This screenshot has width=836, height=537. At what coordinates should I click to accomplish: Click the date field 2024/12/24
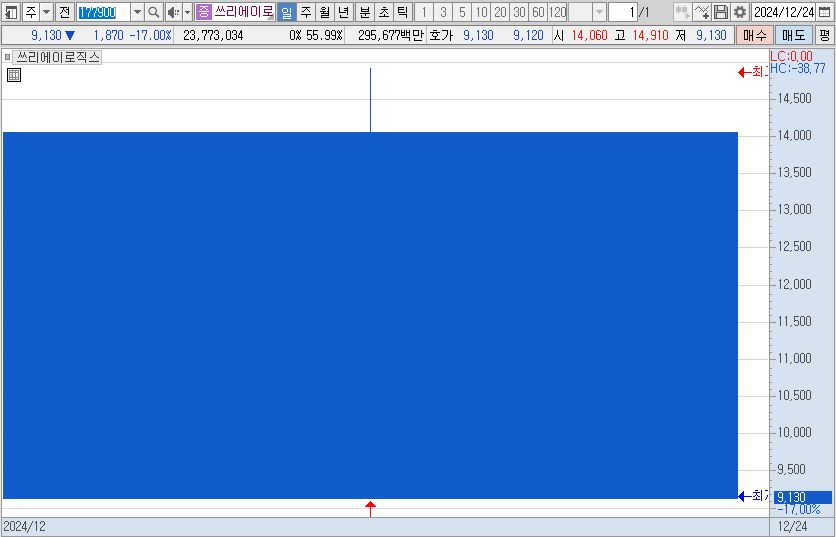coord(784,12)
